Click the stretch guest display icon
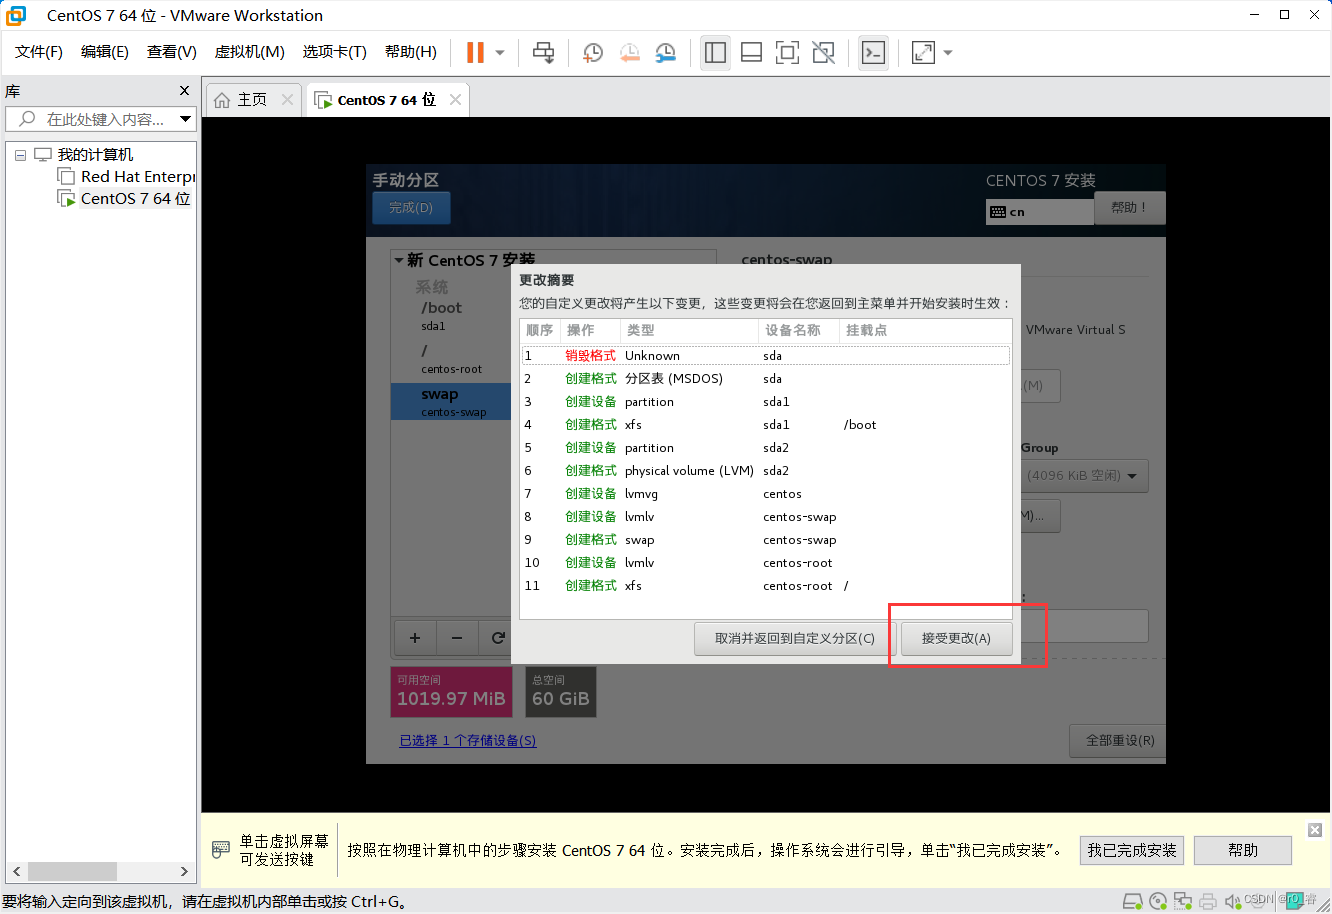This screenshot has width=1332, height=914. 923,53
